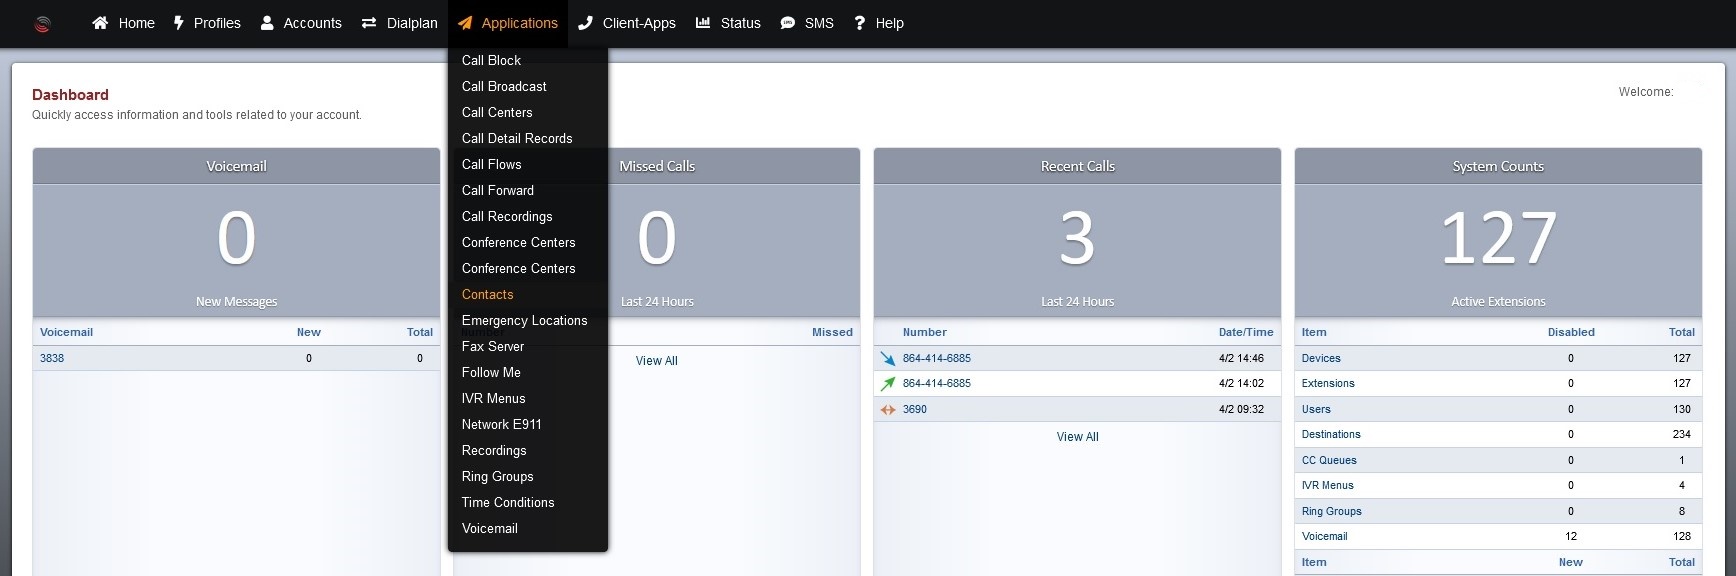Open CC Queues in System Counts
1736x576 pixels.
[1329, 460]
